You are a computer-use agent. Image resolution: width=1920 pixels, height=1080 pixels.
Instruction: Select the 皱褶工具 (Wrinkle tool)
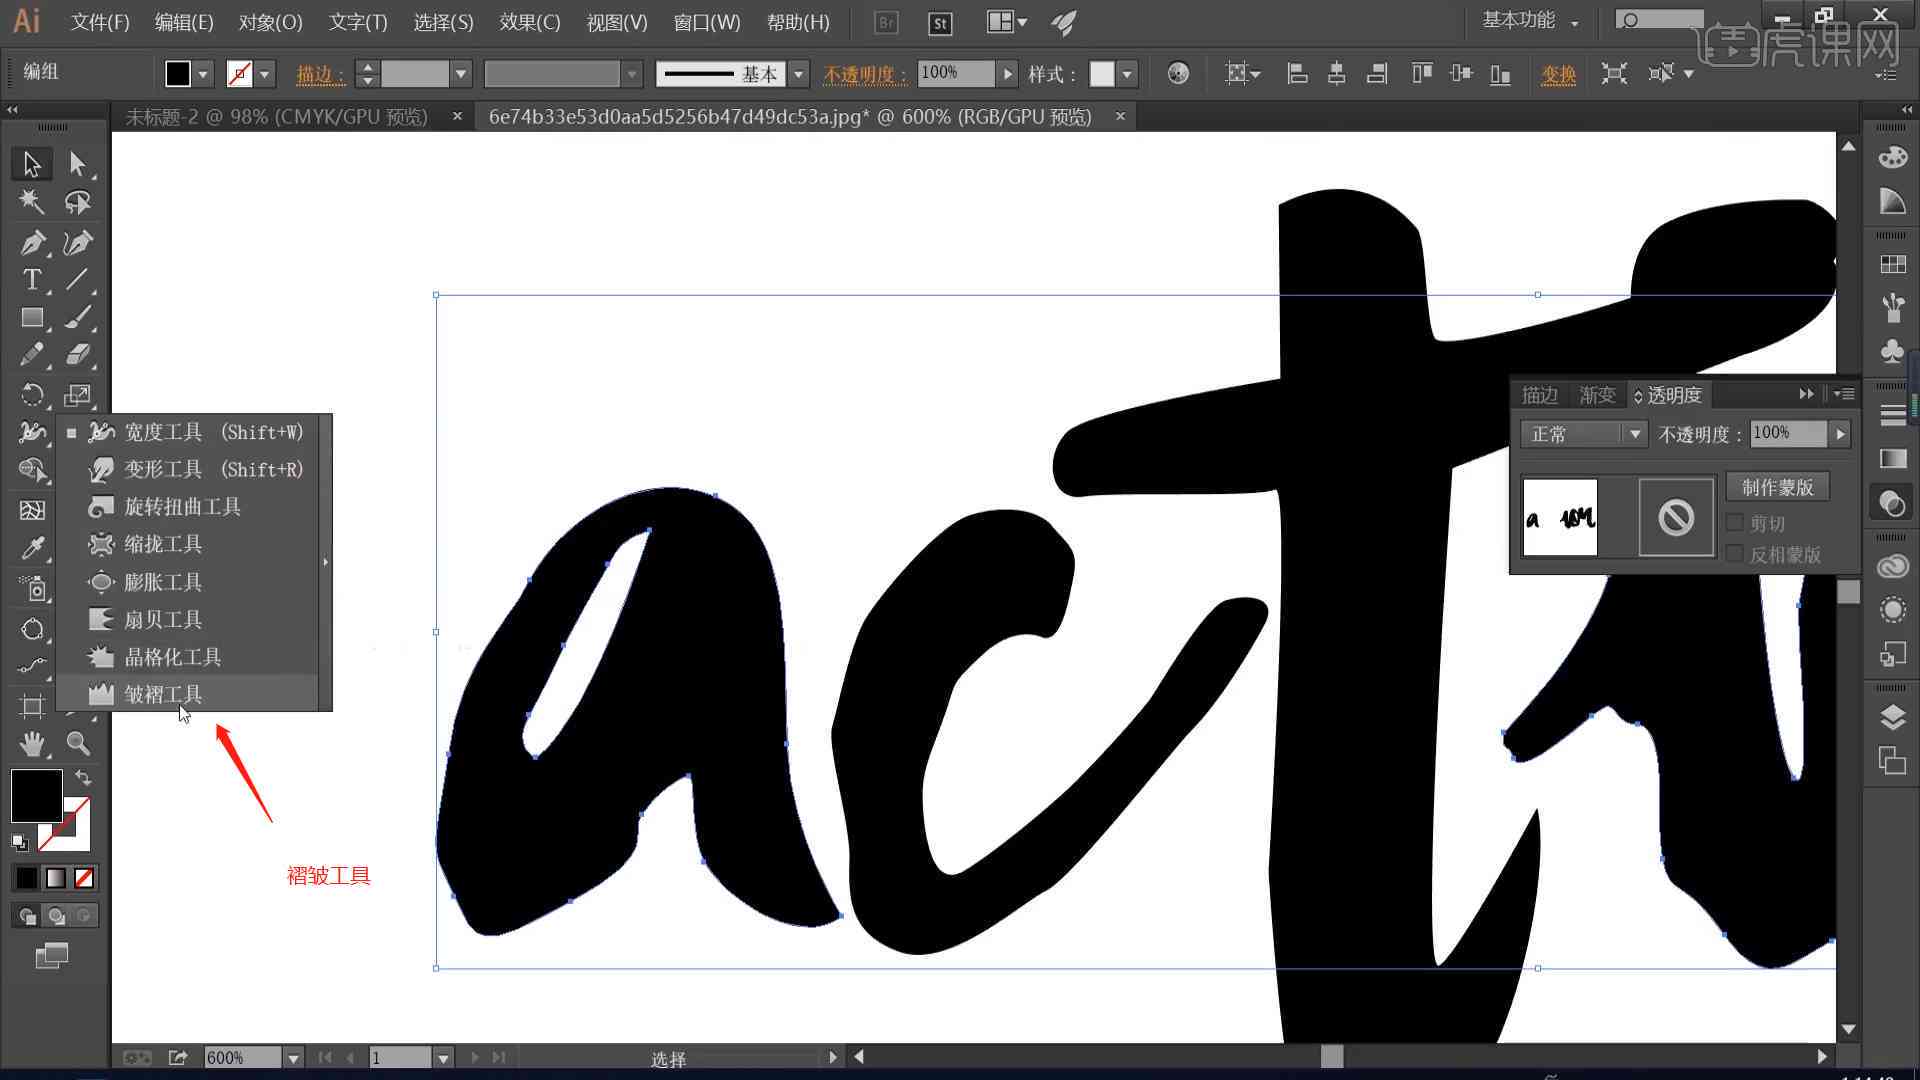tap(162, 694)
